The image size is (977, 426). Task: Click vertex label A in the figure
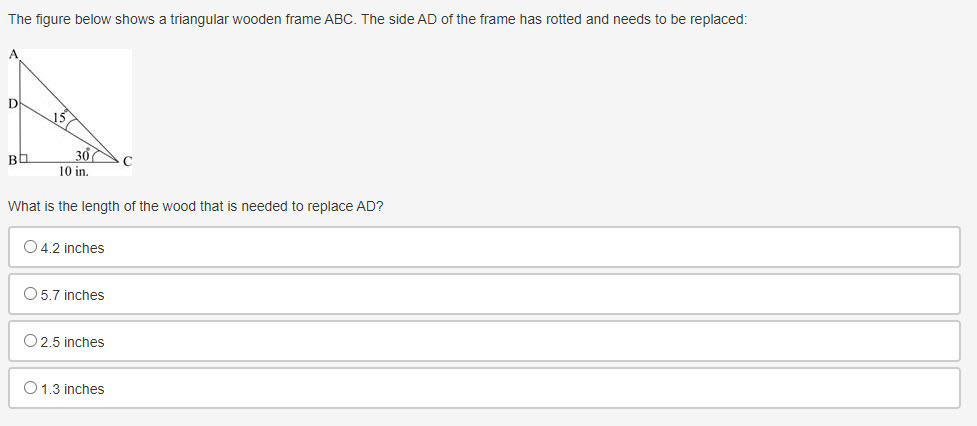click(13, 54)
